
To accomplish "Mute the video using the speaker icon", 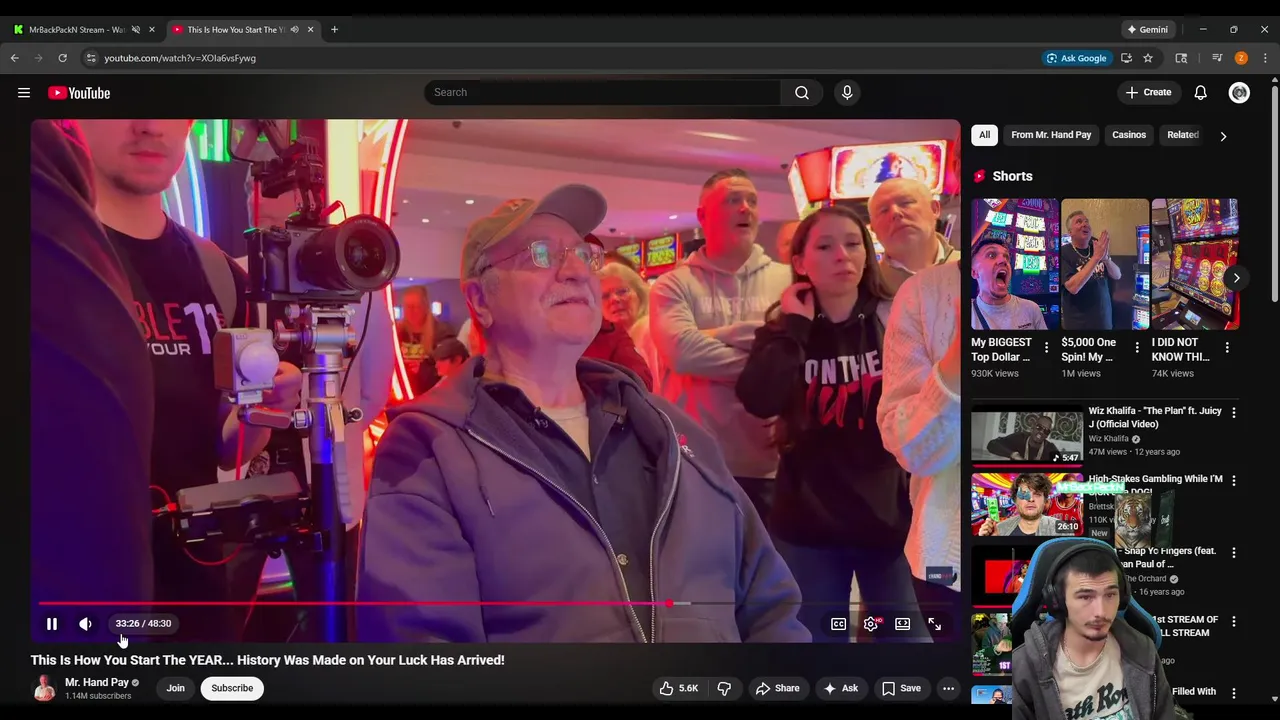I will (85, 624).
